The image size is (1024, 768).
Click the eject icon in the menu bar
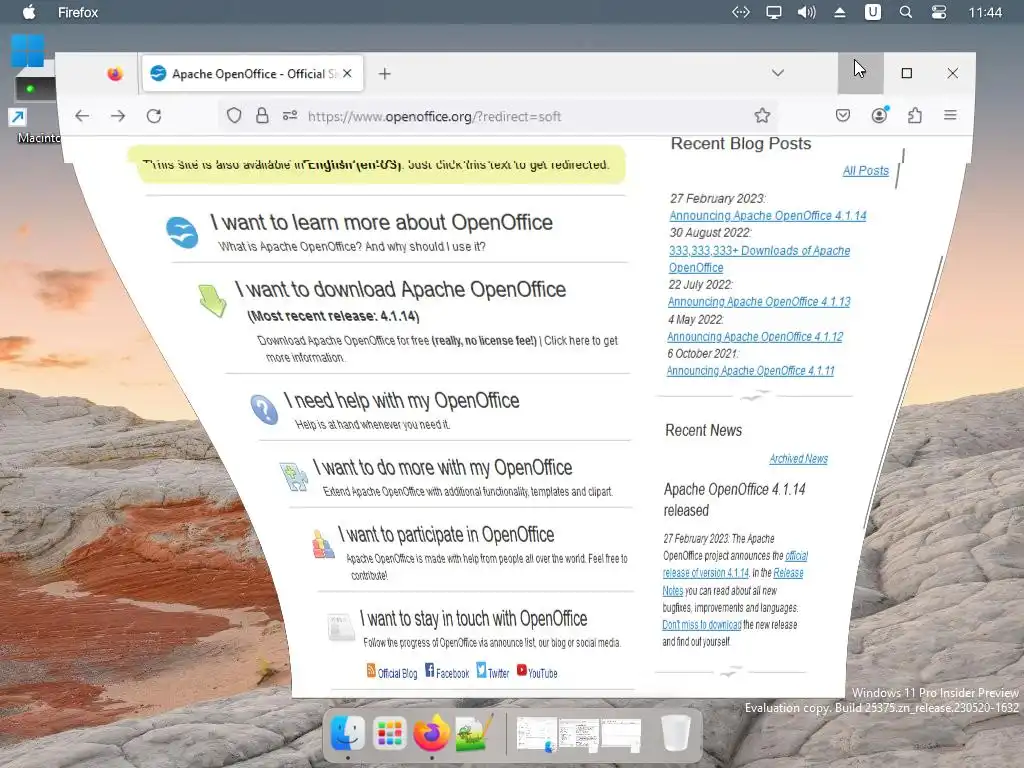point(840,12)
